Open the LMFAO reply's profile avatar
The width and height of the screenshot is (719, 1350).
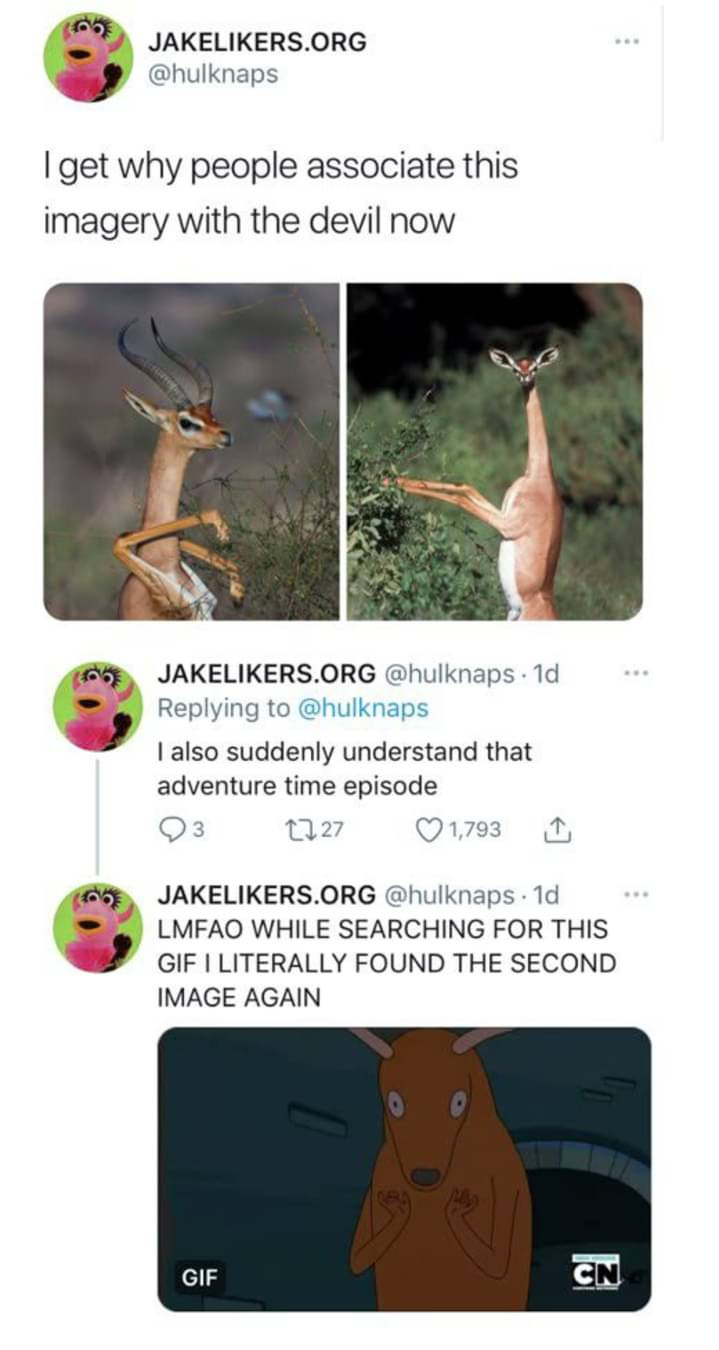pos(97,926)
